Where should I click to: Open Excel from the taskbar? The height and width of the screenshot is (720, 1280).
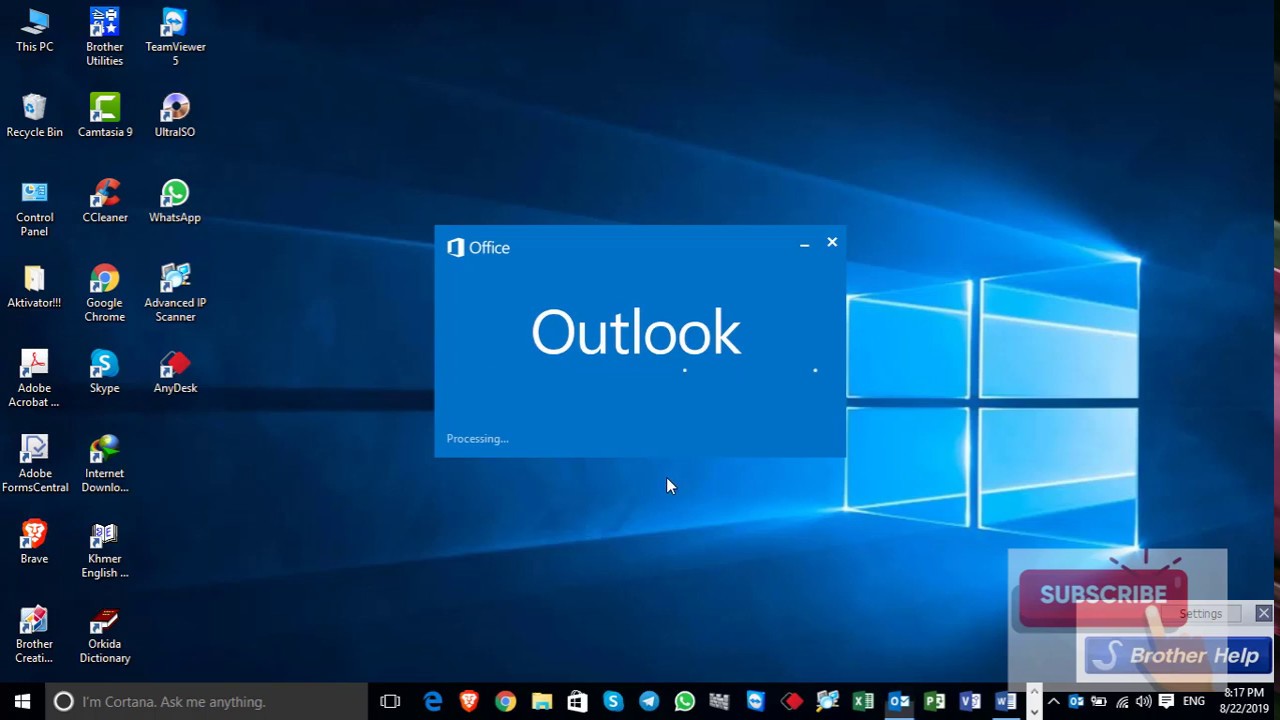tap(863, 702)
